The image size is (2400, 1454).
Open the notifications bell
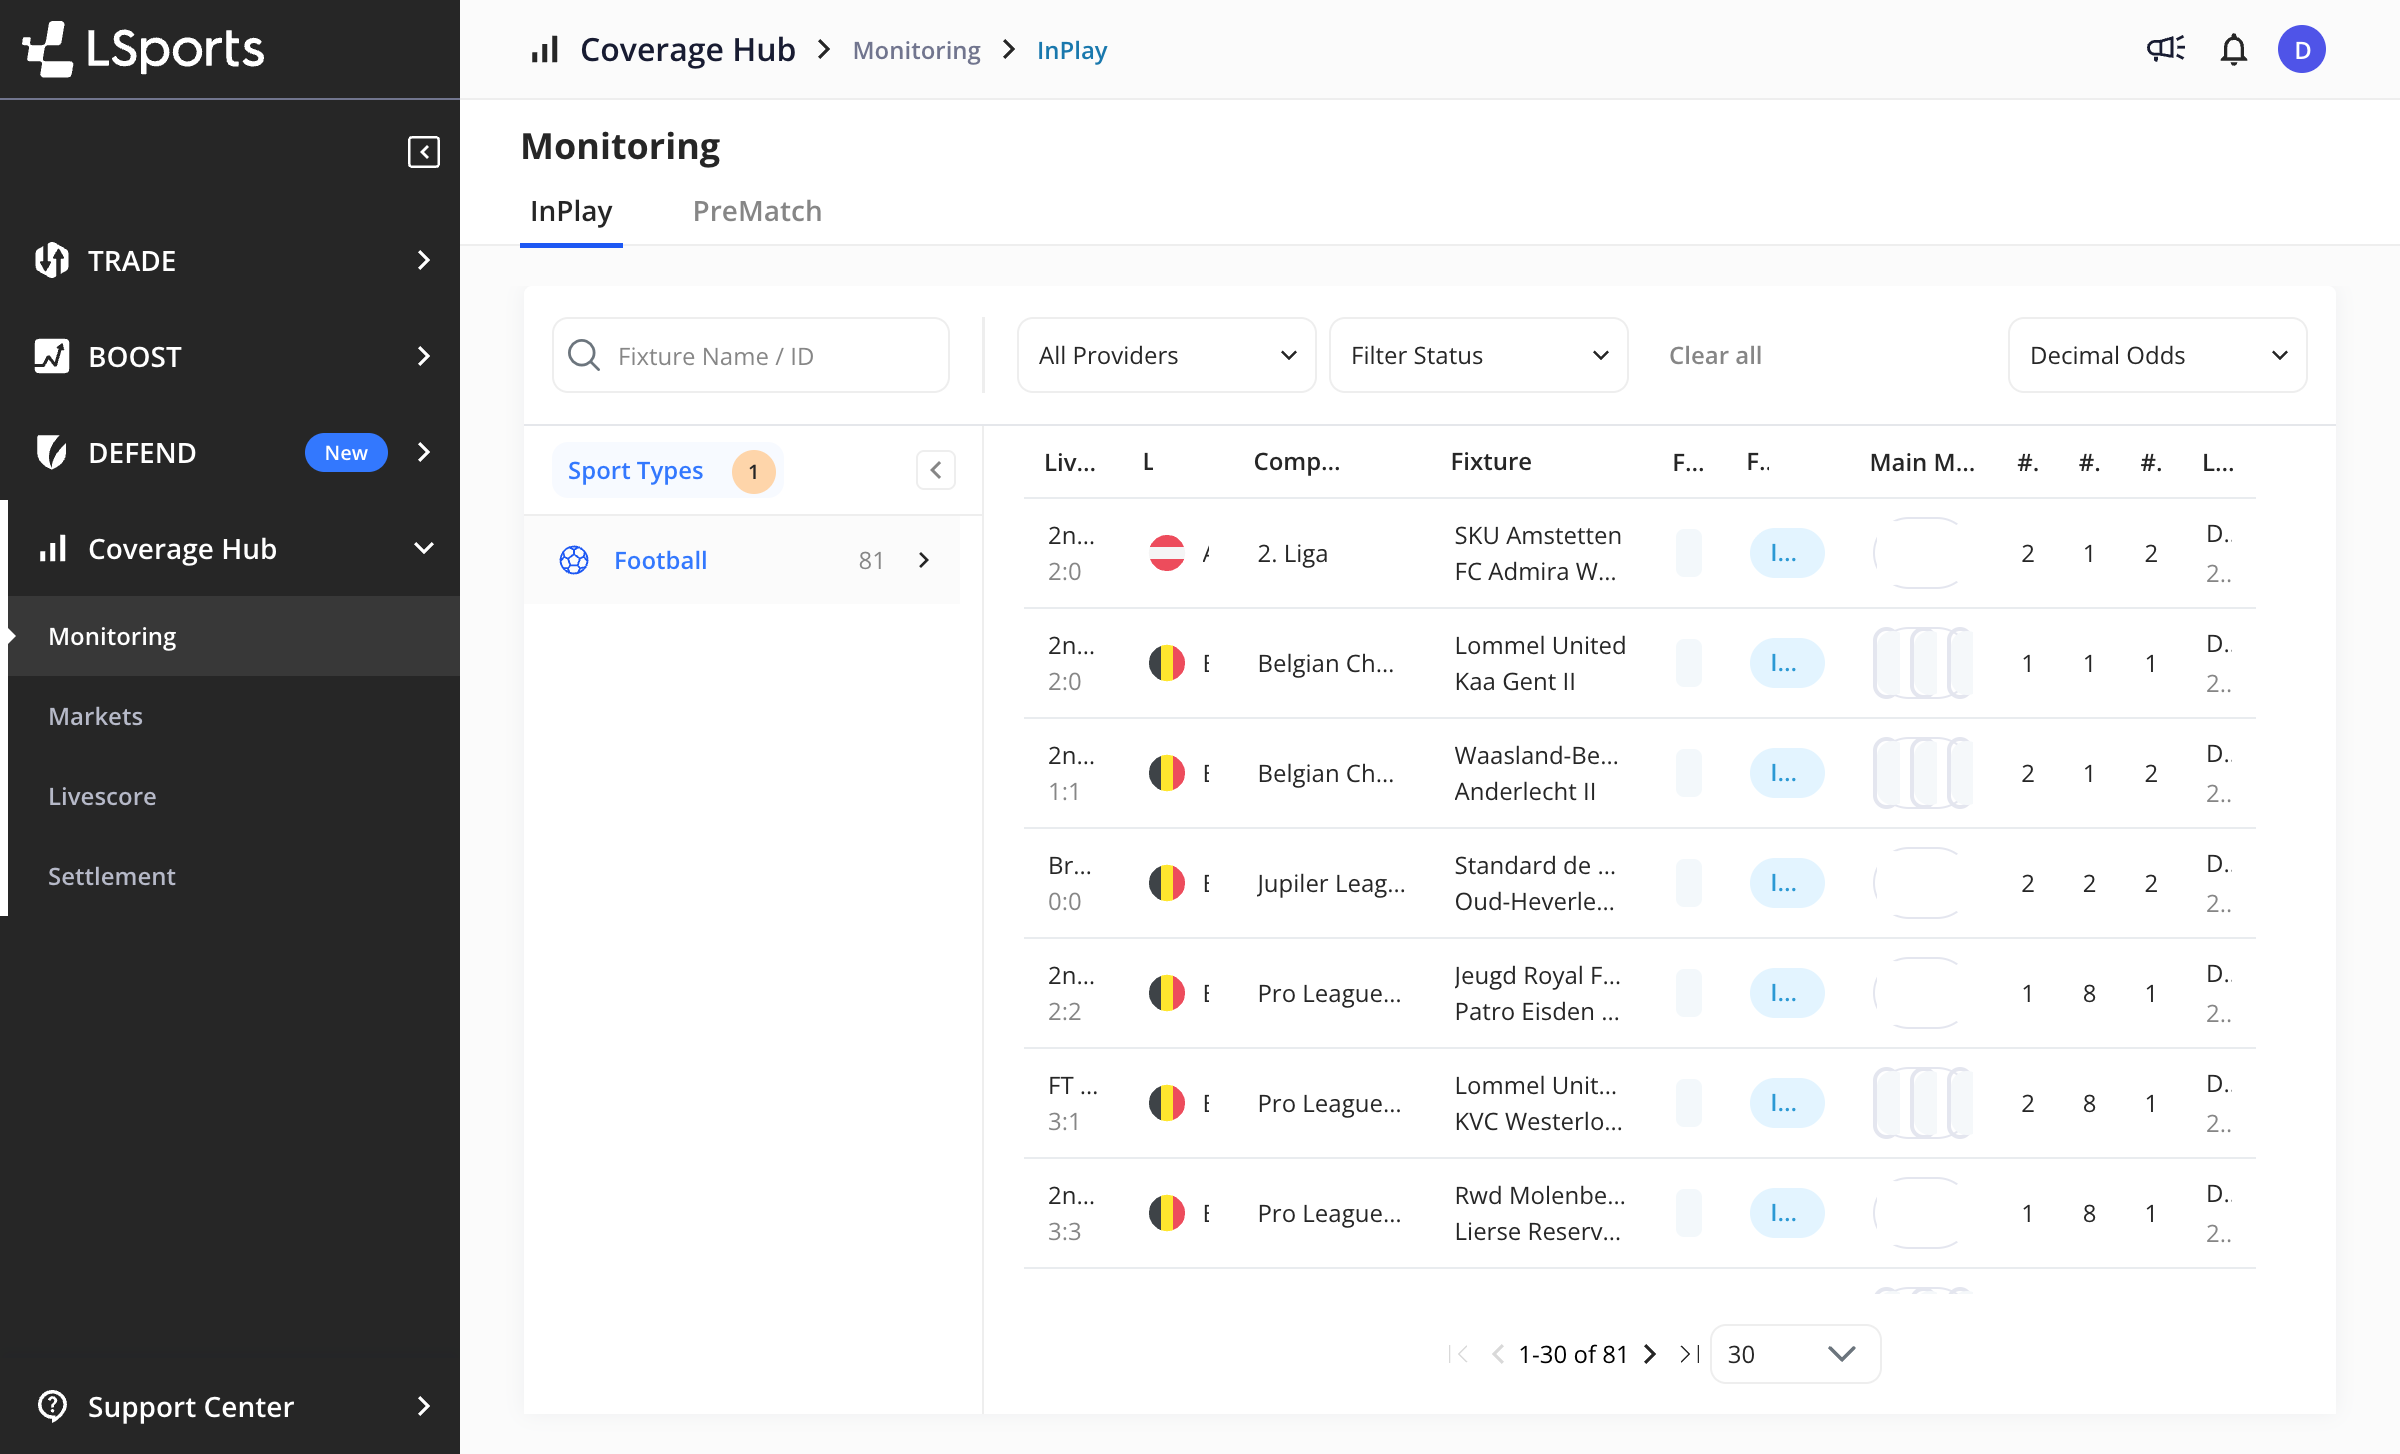coord(2233,49)
